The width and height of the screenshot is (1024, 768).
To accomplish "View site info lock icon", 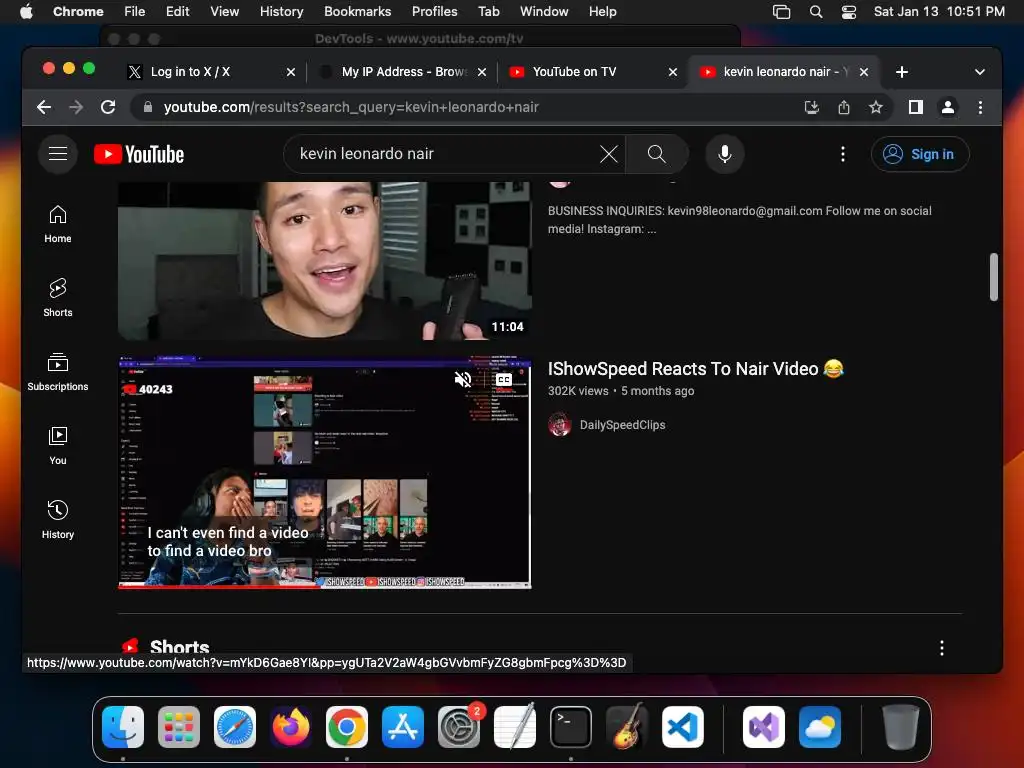I will coord(148,107).
